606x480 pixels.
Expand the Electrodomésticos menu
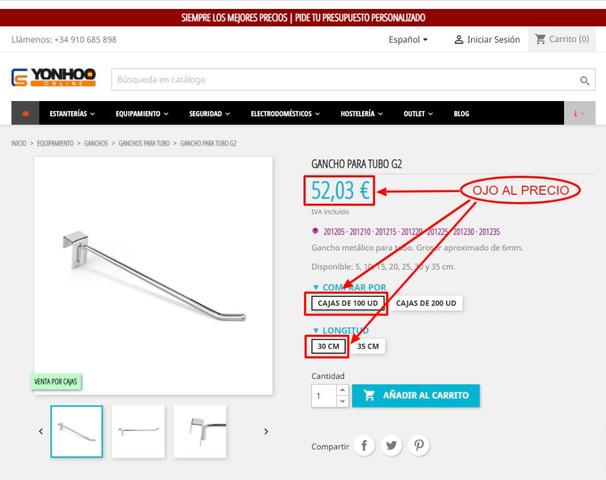285,114
